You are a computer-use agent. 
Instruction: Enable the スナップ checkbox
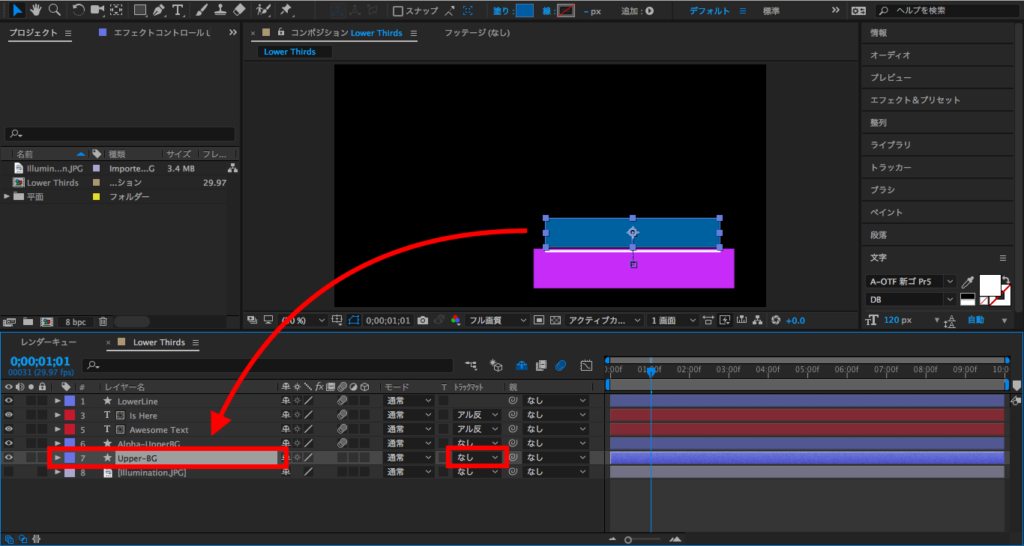pyautogui.click(x=398, y=11)
